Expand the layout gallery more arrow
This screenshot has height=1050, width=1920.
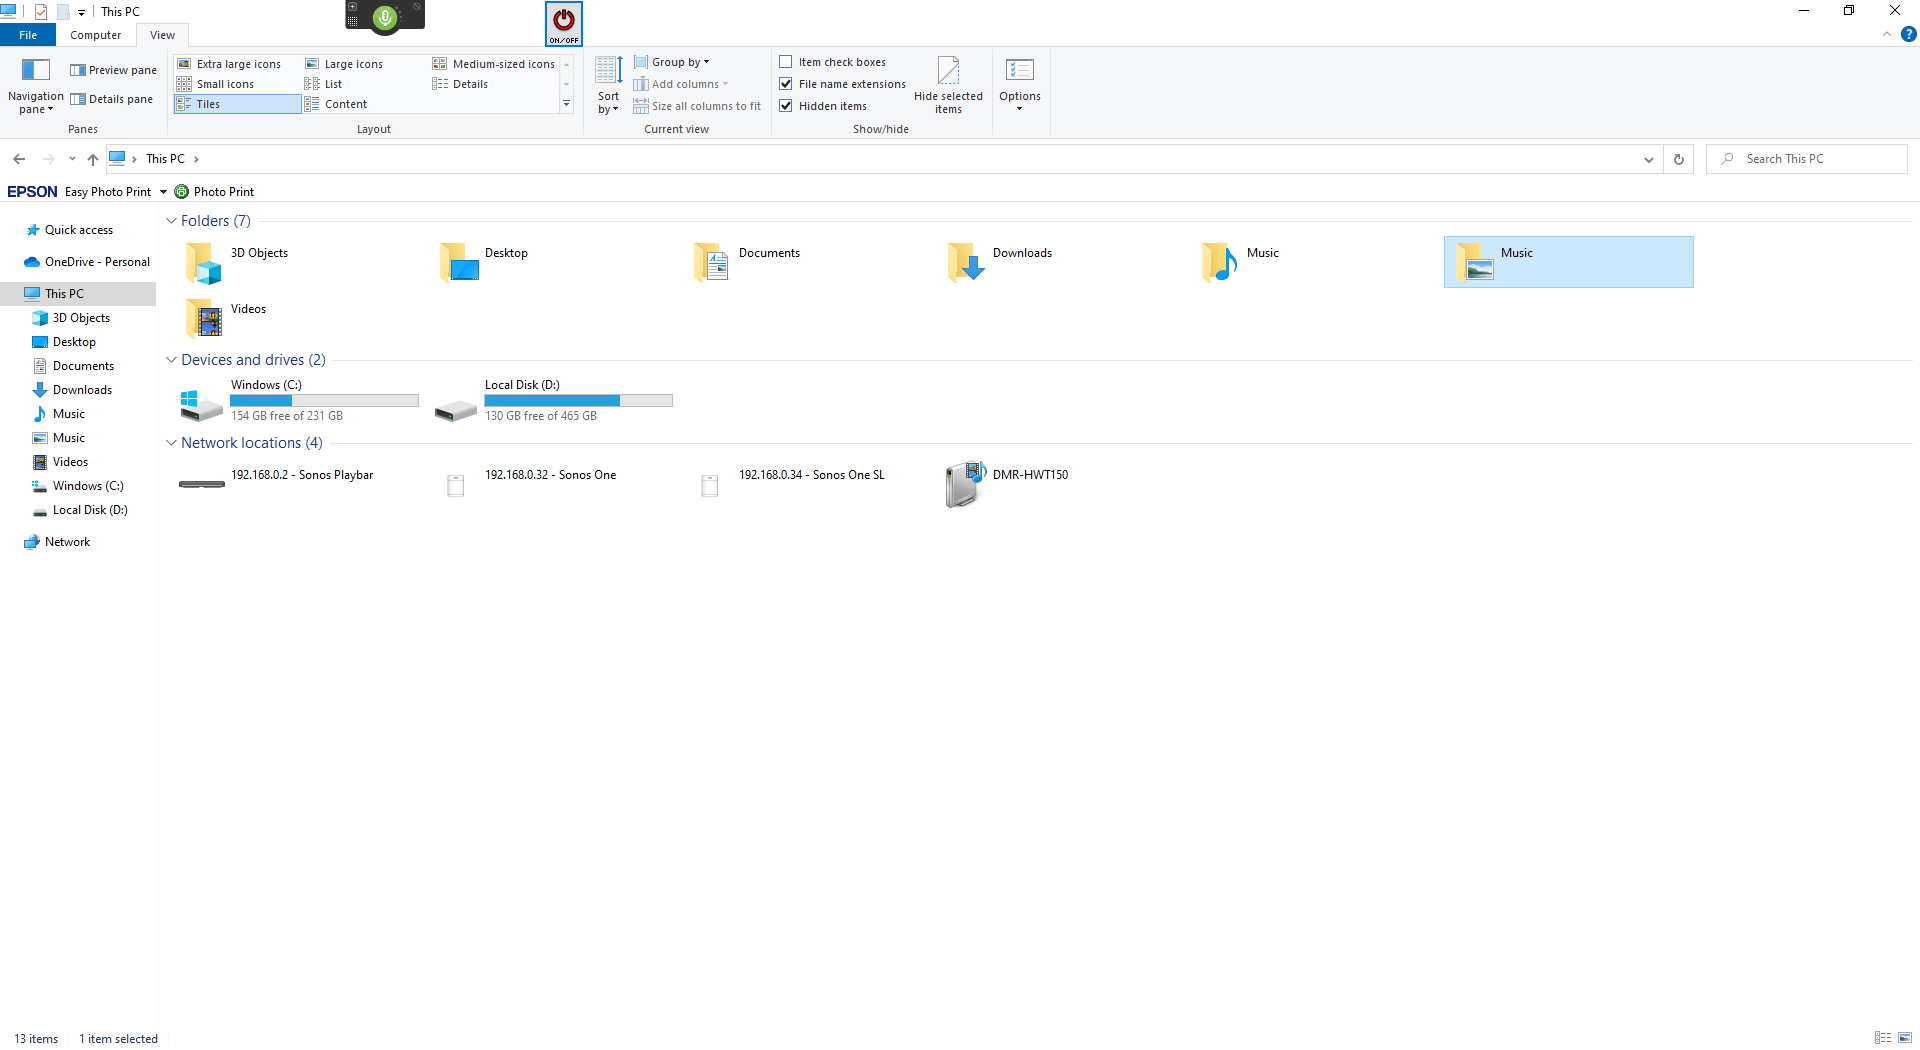pyautogui.click(x=567, y=104)
